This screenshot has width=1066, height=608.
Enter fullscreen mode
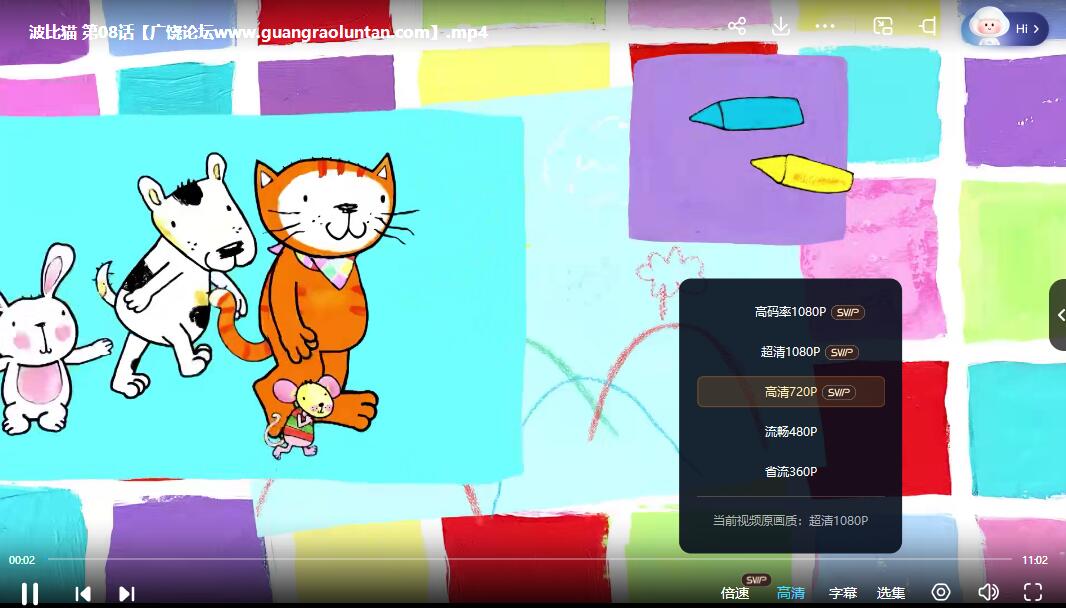coord(1033,592)
